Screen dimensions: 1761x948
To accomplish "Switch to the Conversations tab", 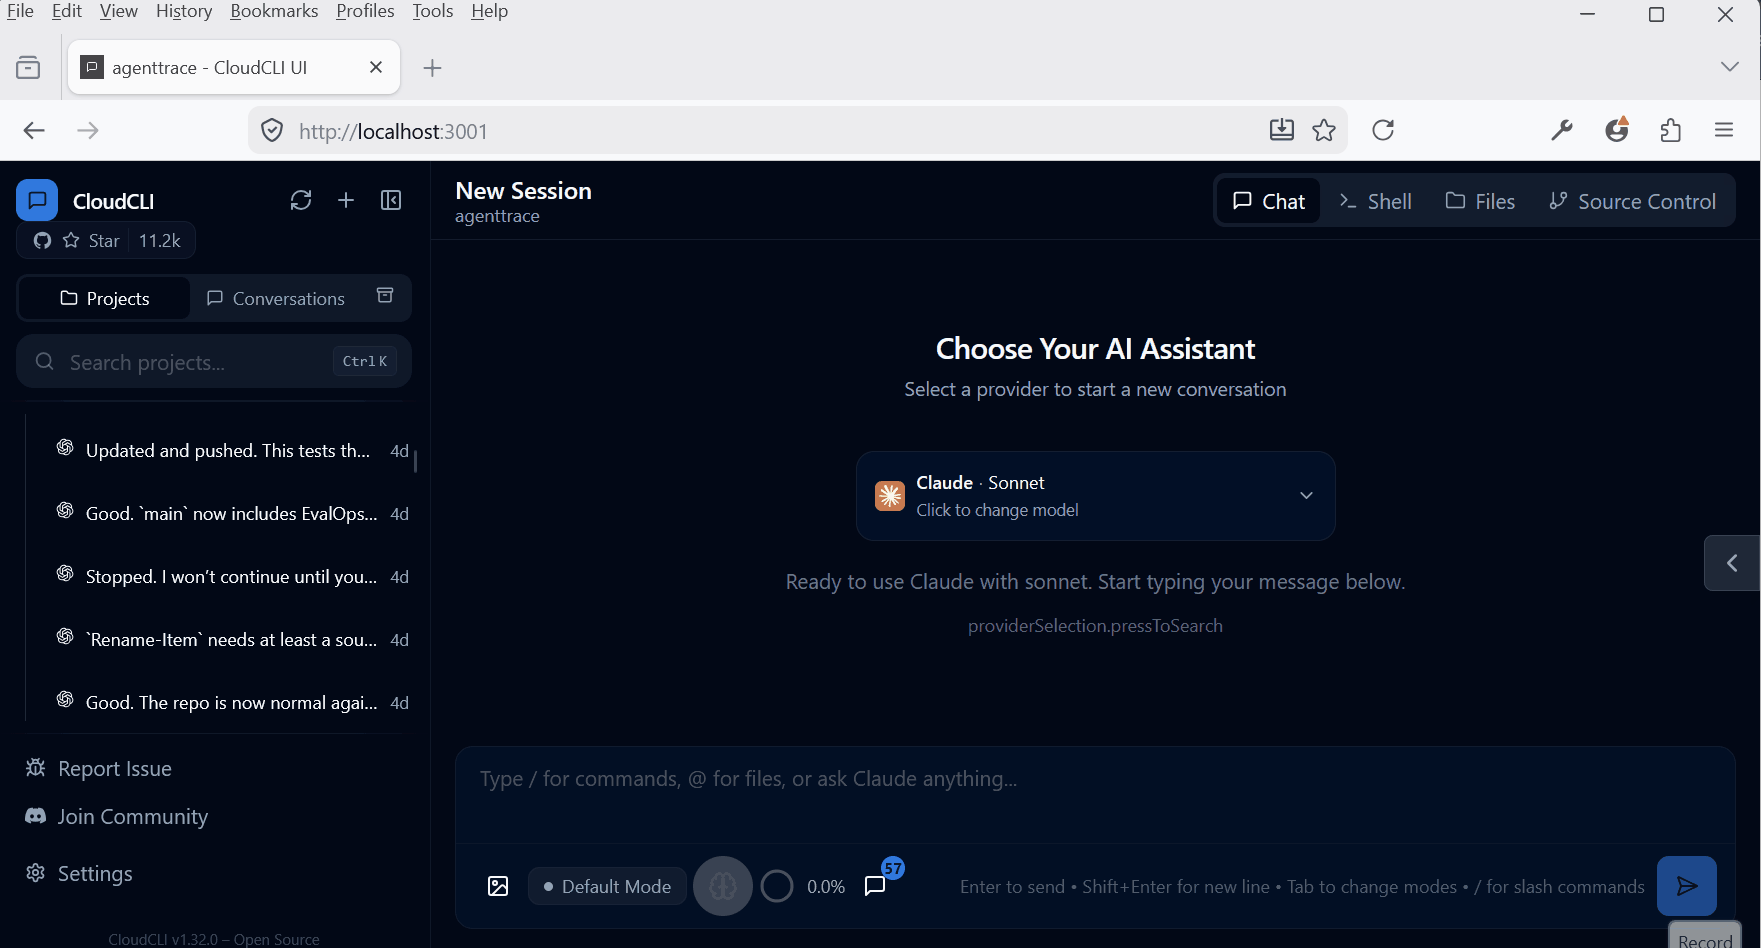I will pyautogui.click(x=275, y=298).
